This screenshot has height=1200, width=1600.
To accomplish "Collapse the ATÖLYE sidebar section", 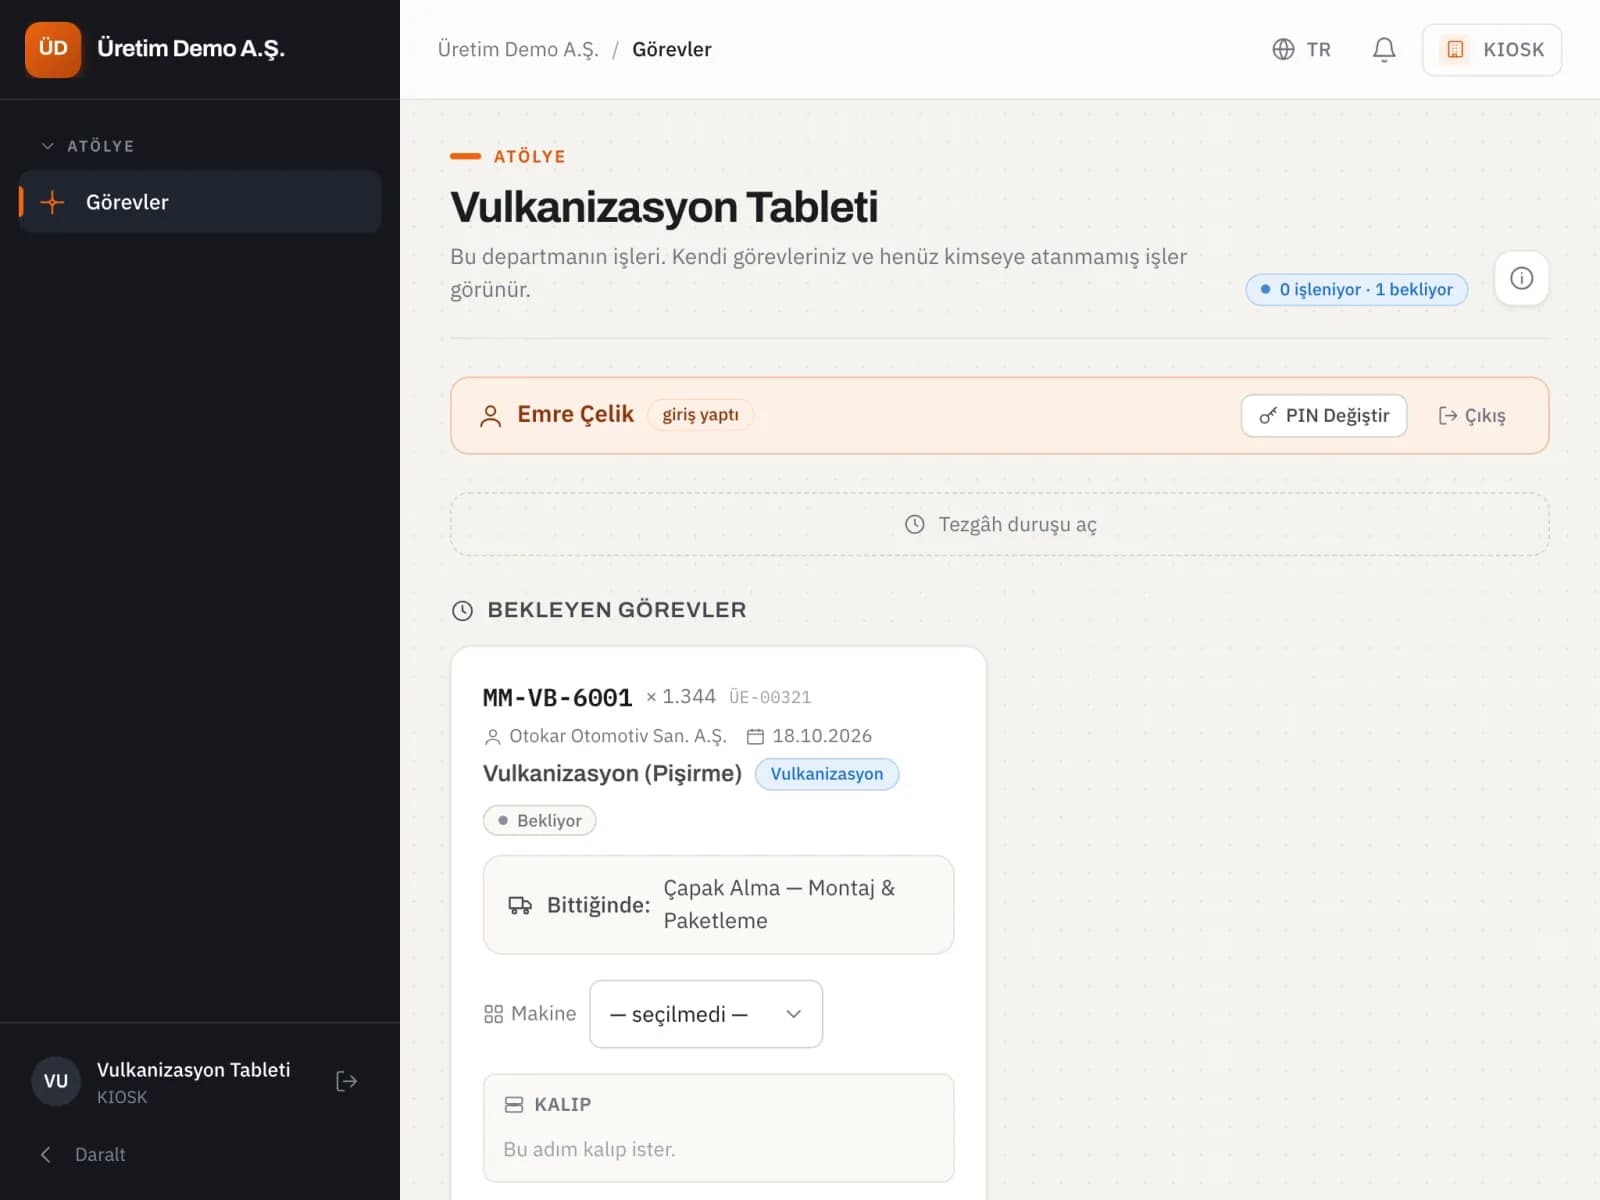I will 87,146.
